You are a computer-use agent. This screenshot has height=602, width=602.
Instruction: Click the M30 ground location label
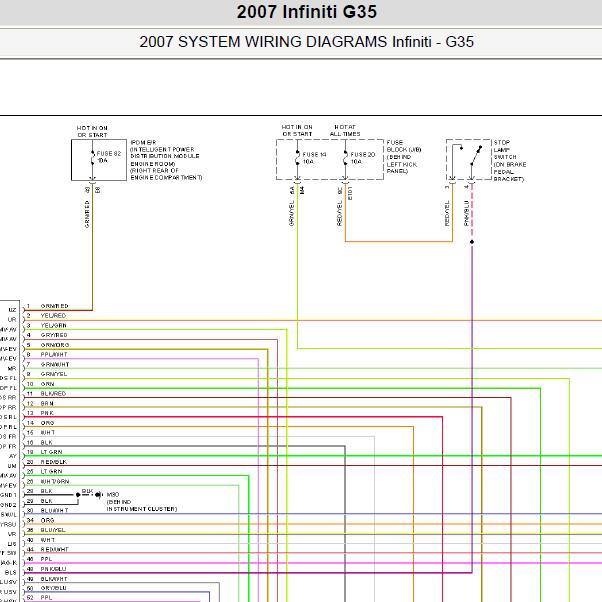coord(142,501)
